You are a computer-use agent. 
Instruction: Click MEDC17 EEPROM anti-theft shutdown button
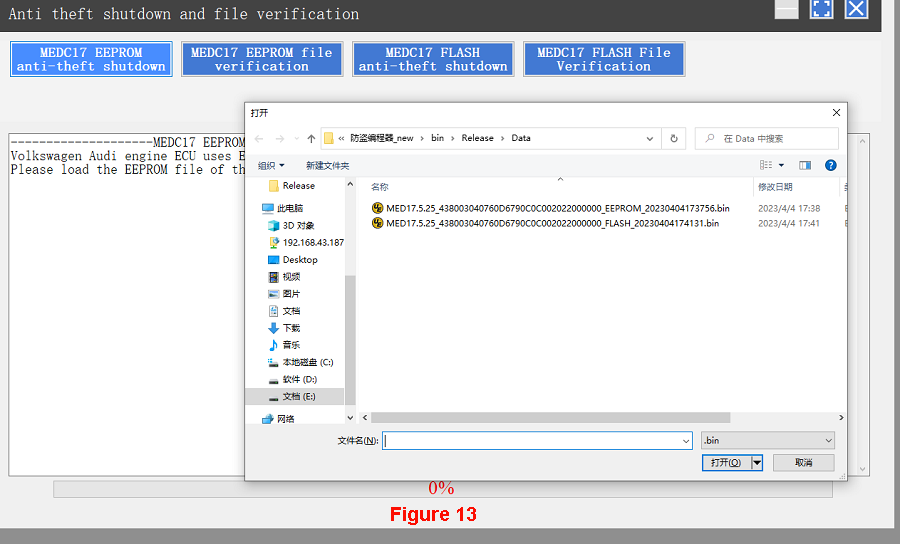(x=91, y=59)
